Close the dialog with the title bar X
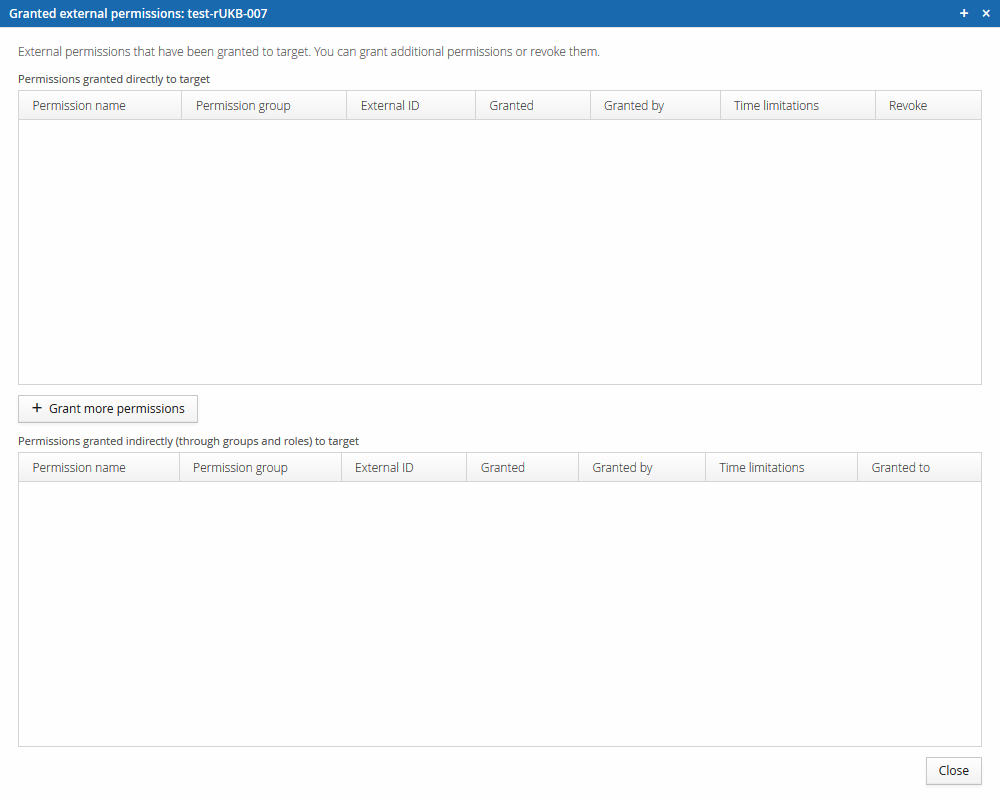1000x800 pixels. pyautogui.click(x=986, y=13)
